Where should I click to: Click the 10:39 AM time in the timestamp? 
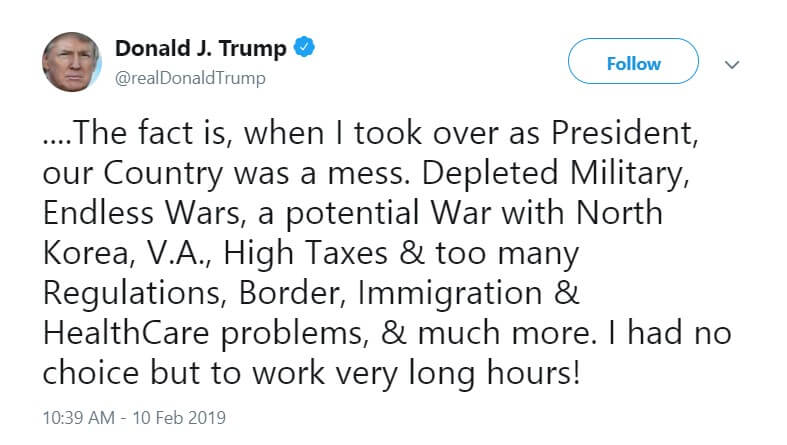(76, 416)
